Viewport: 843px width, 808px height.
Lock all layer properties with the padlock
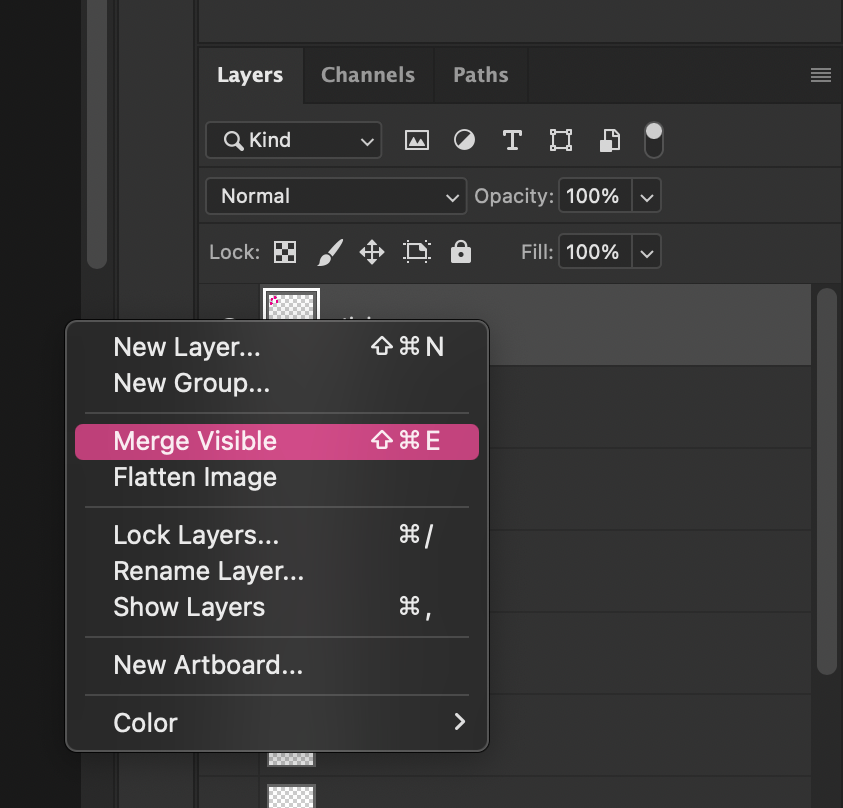460,252
